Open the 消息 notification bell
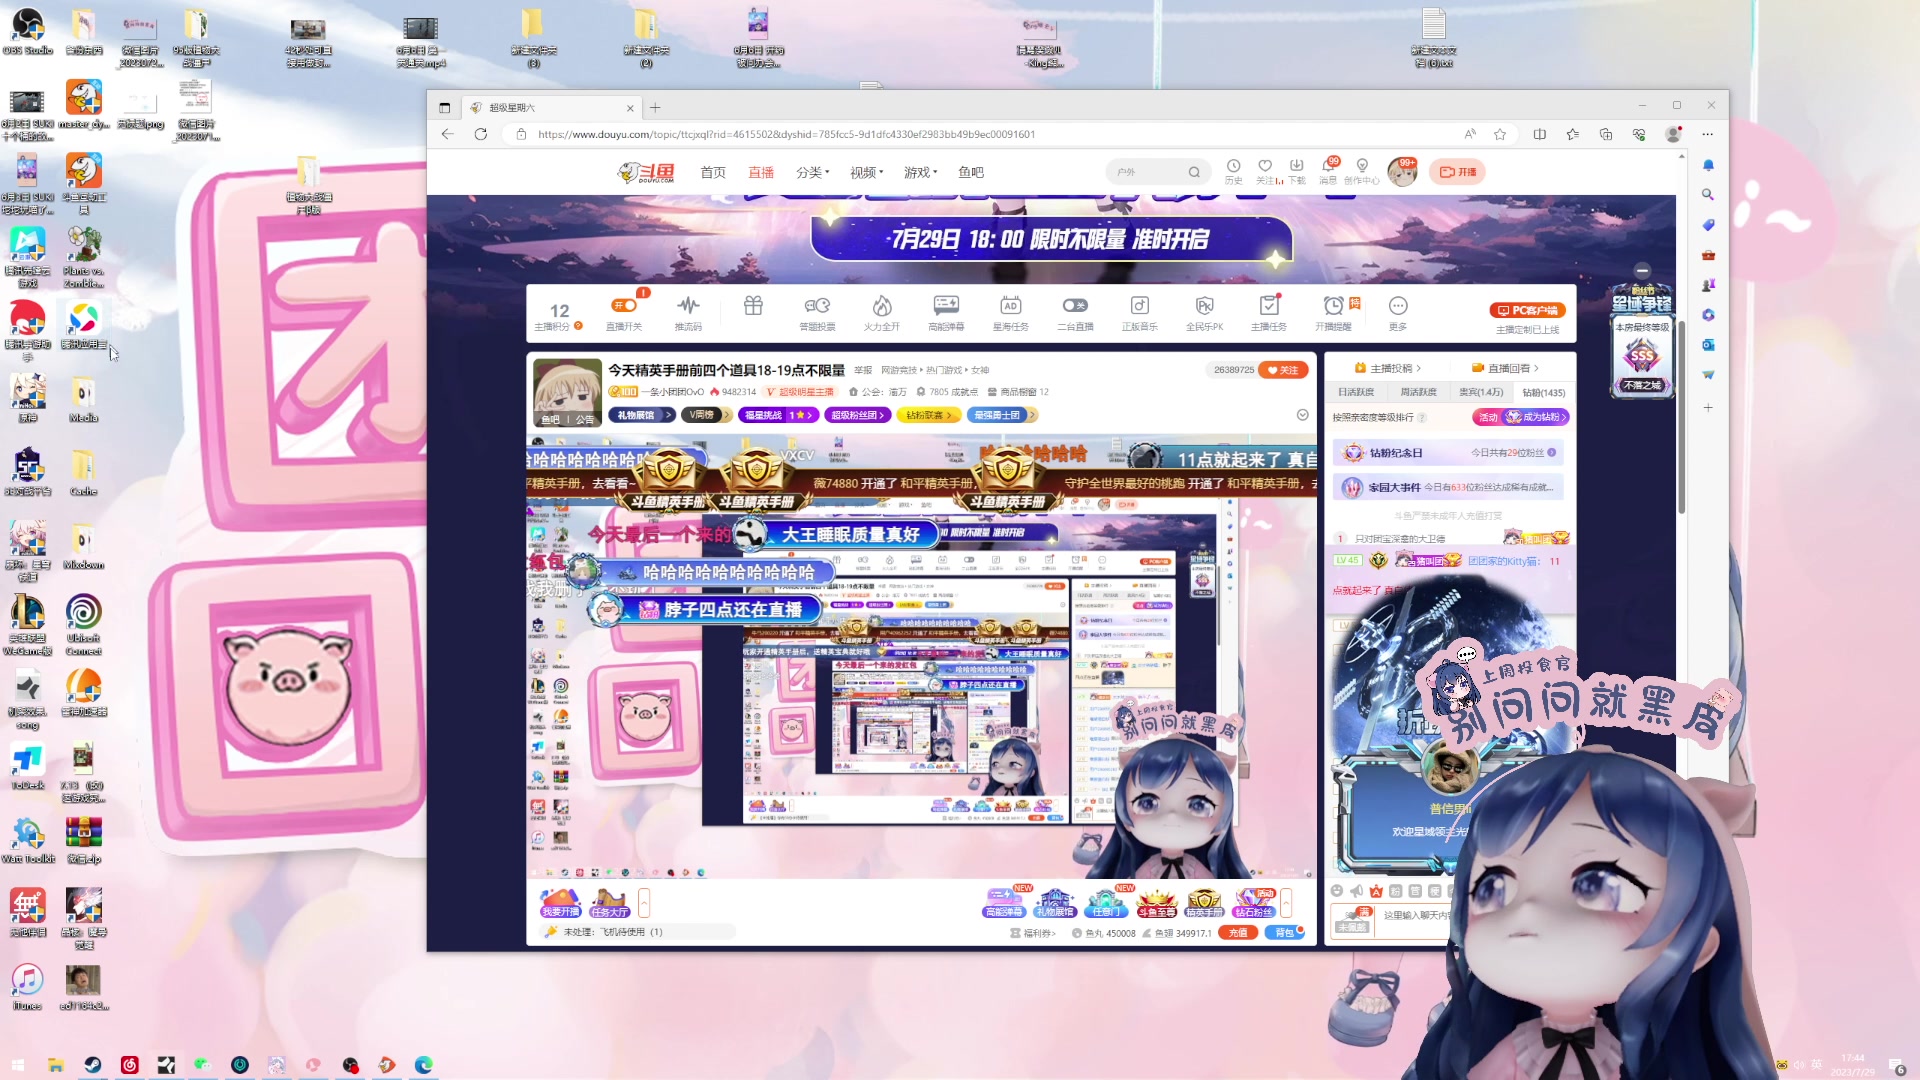 pos(1329,167)
